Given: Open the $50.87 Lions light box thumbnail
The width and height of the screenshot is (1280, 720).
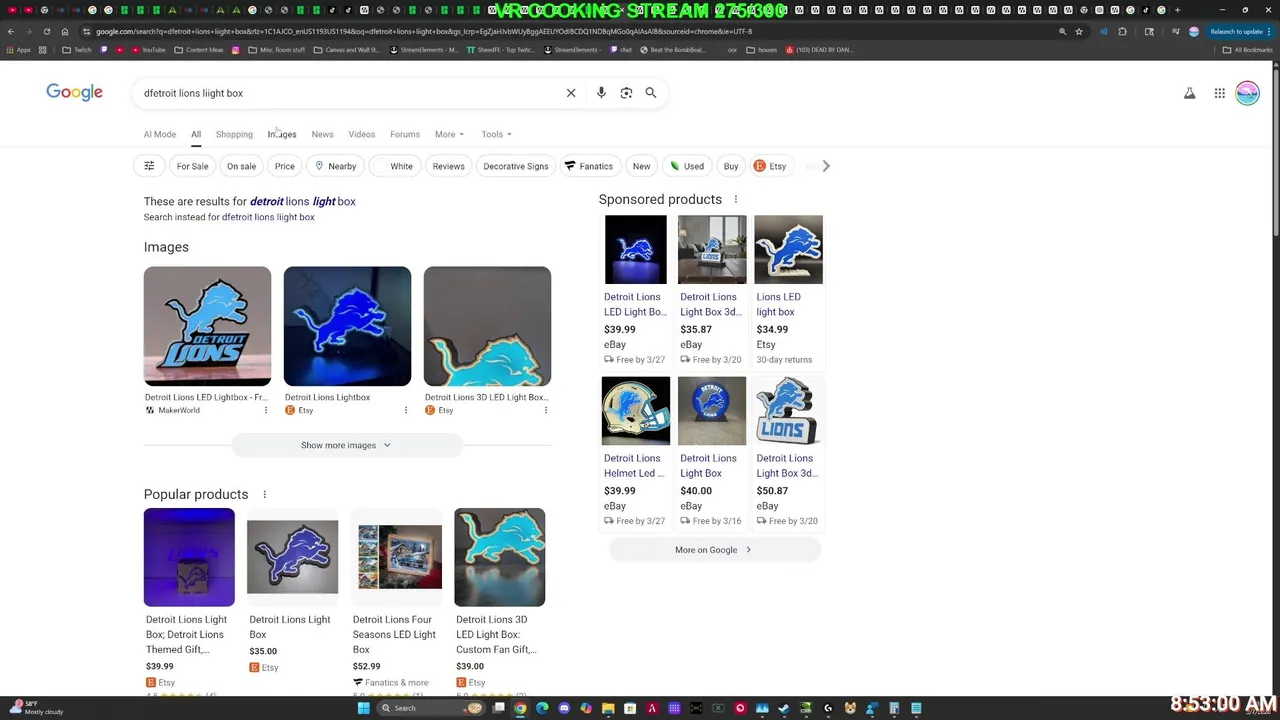Looking at the screenshot, I should [788, 410].
